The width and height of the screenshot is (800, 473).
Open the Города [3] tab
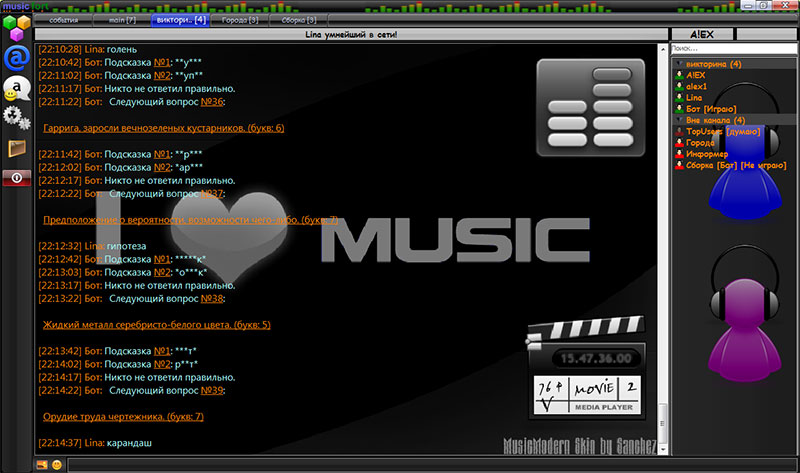tap(239, 19)
